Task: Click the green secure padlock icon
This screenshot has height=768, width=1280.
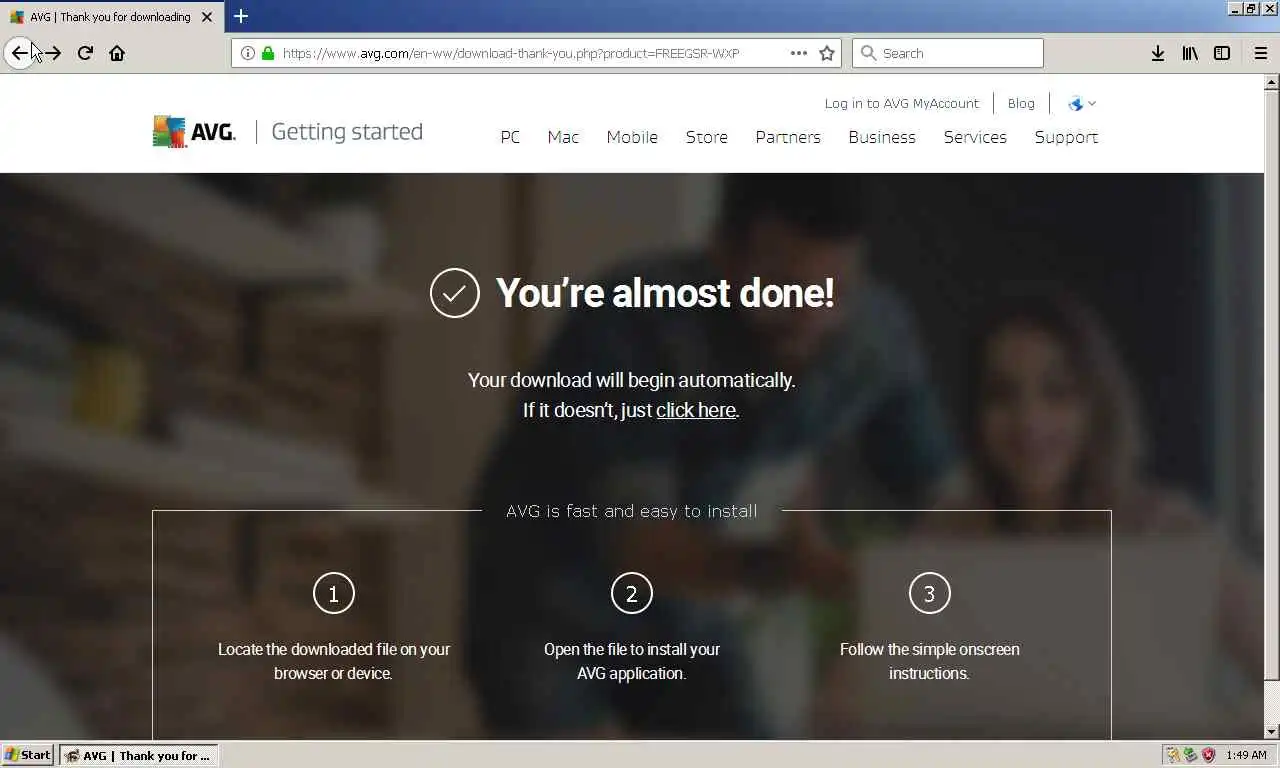Action: (x=267, y=53)
